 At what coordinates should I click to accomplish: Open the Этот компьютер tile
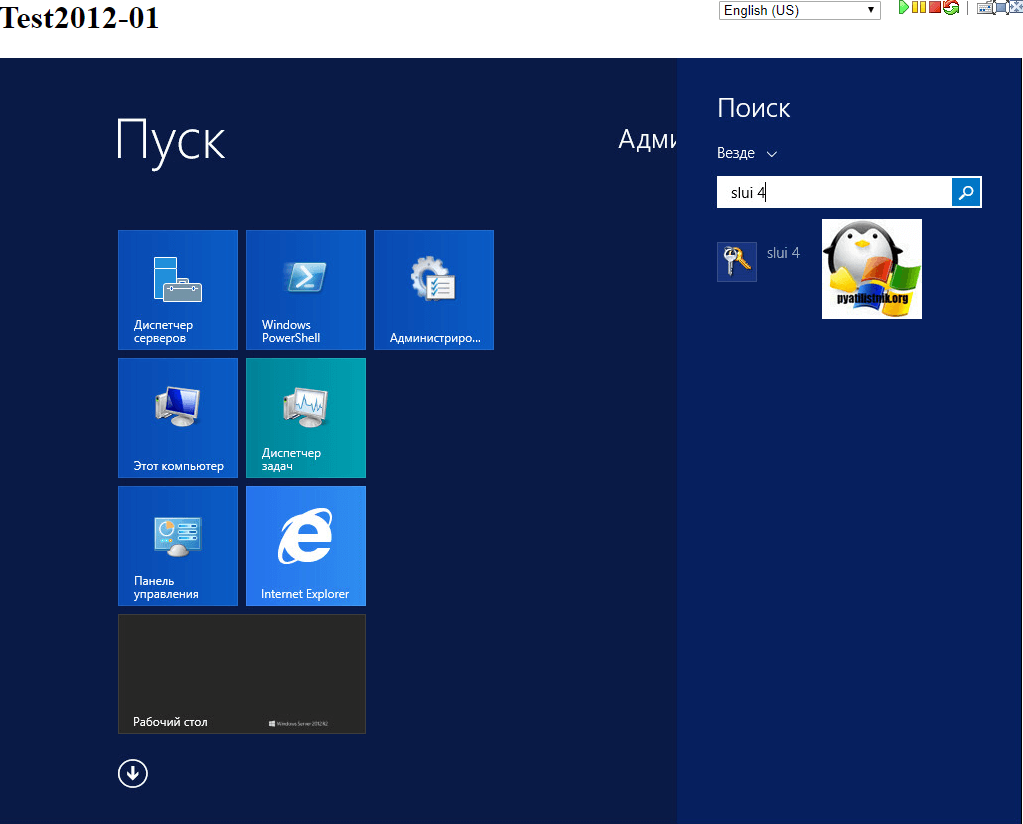coord(178,418)
